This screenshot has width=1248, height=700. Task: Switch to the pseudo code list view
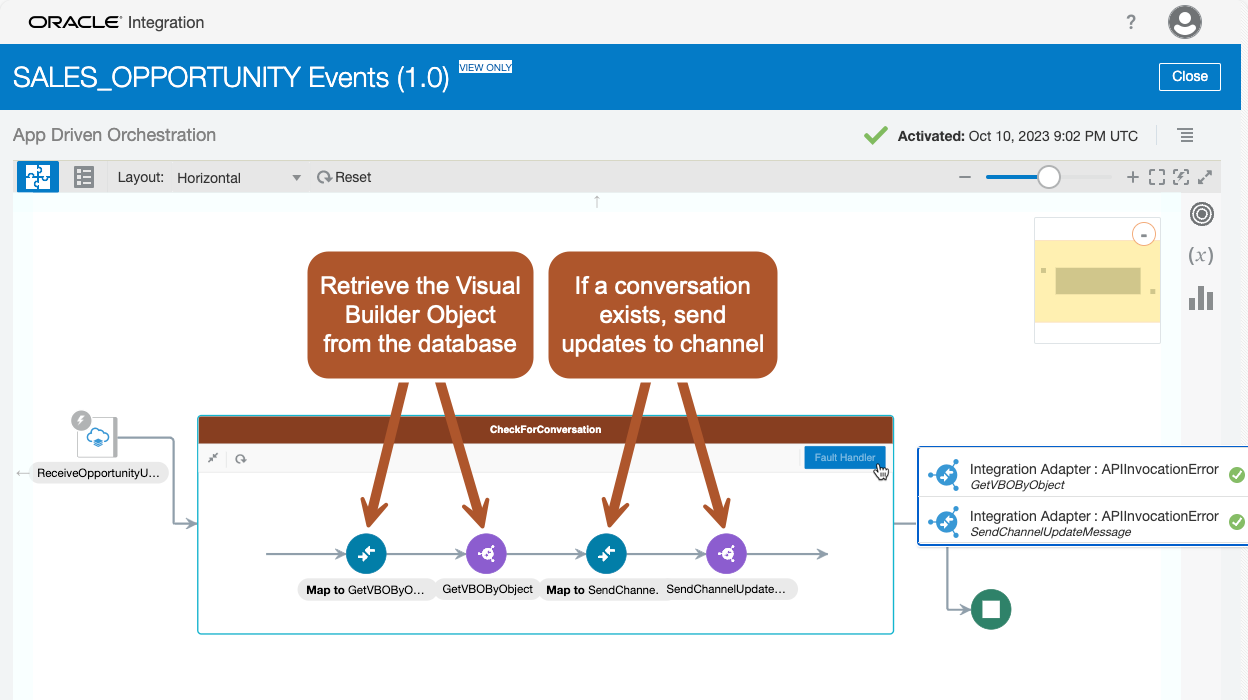(x=83, y=176)
